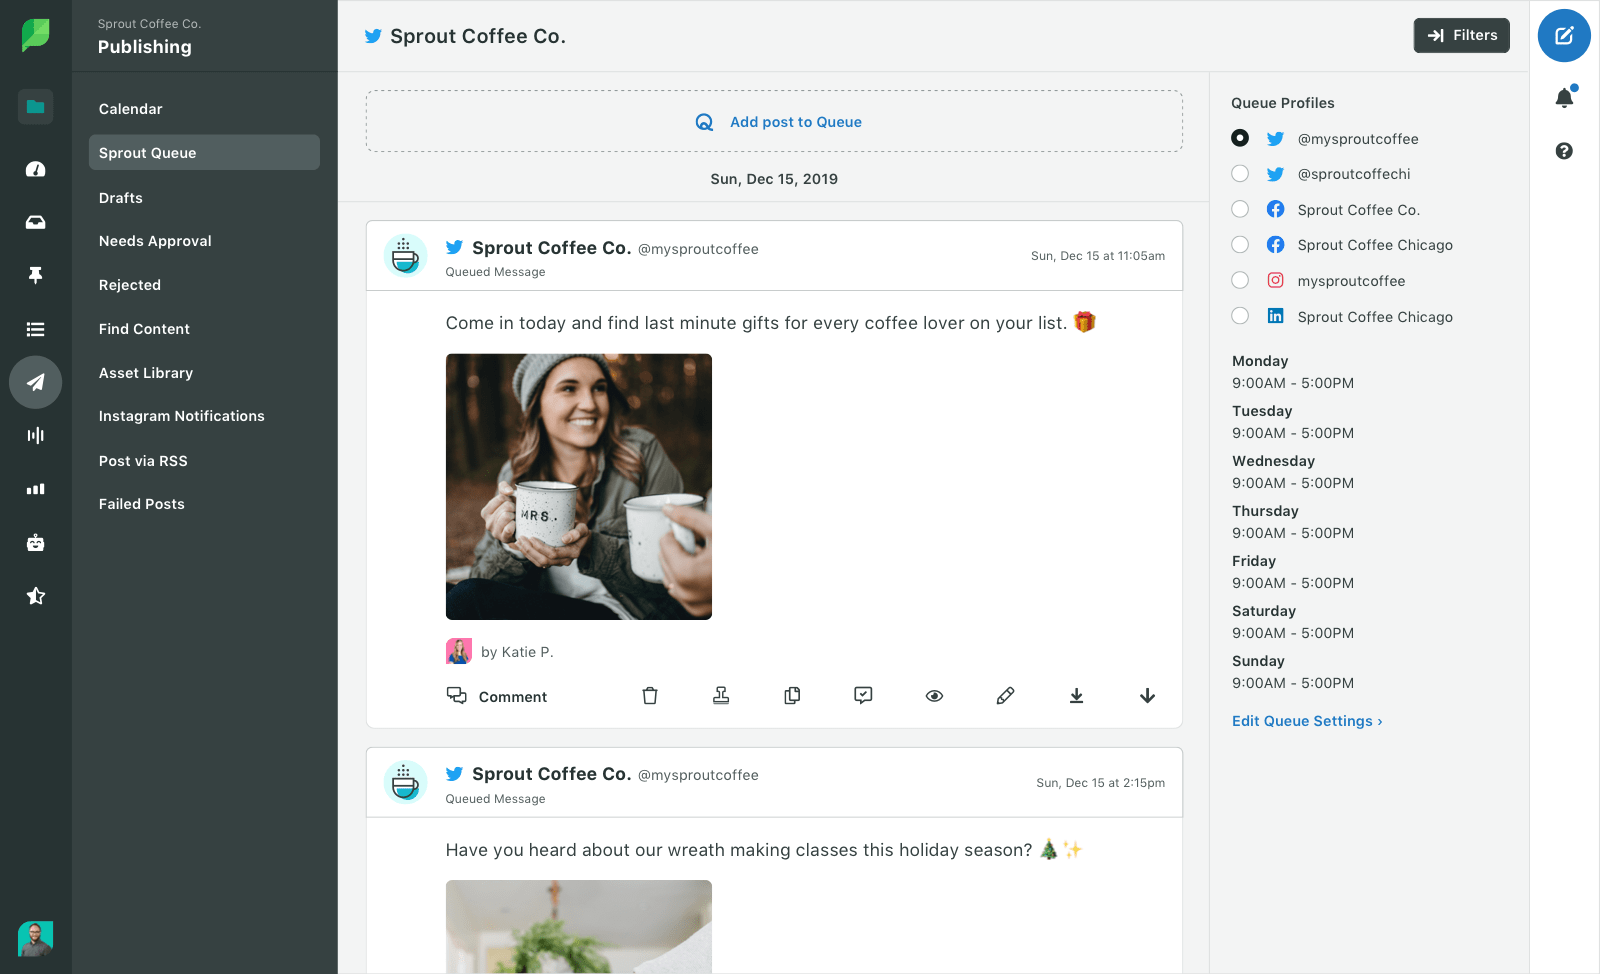Click the coffee mugs photo thumbnail
The image size is (1600, 974).
point(579,487)
